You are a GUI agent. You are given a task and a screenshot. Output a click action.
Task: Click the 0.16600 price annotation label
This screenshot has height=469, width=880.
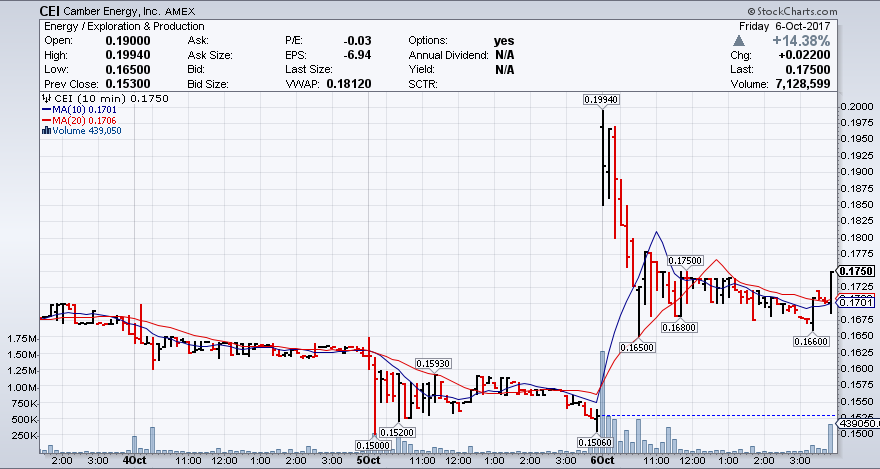pyautogui.click(x=810, y=342)
